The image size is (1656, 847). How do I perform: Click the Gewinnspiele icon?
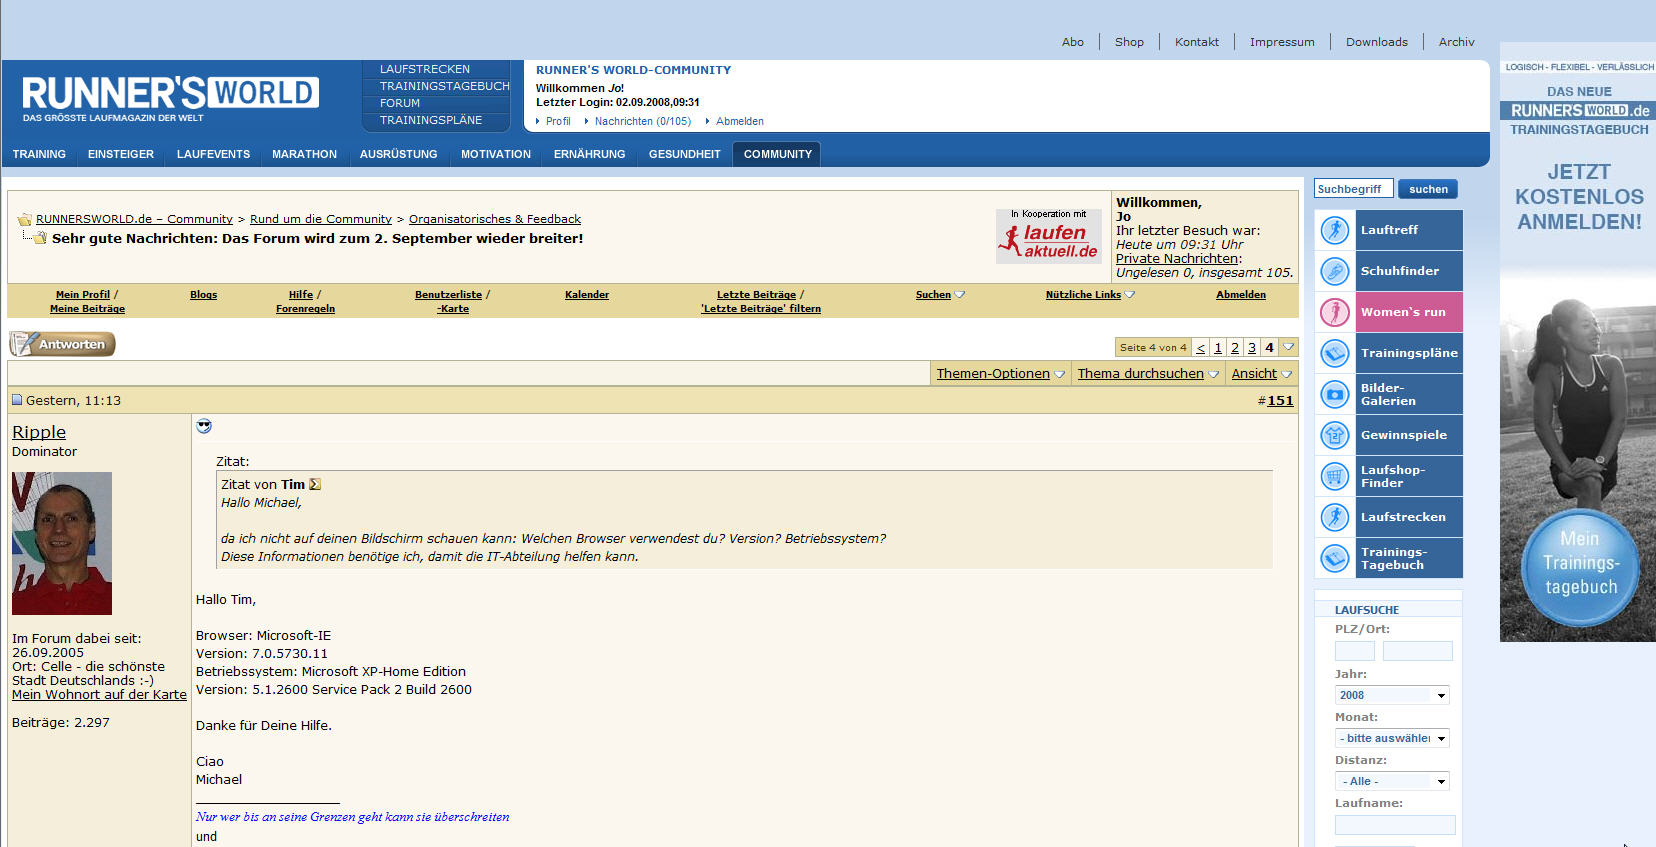pyautogui.click(x=1335, y=435)
